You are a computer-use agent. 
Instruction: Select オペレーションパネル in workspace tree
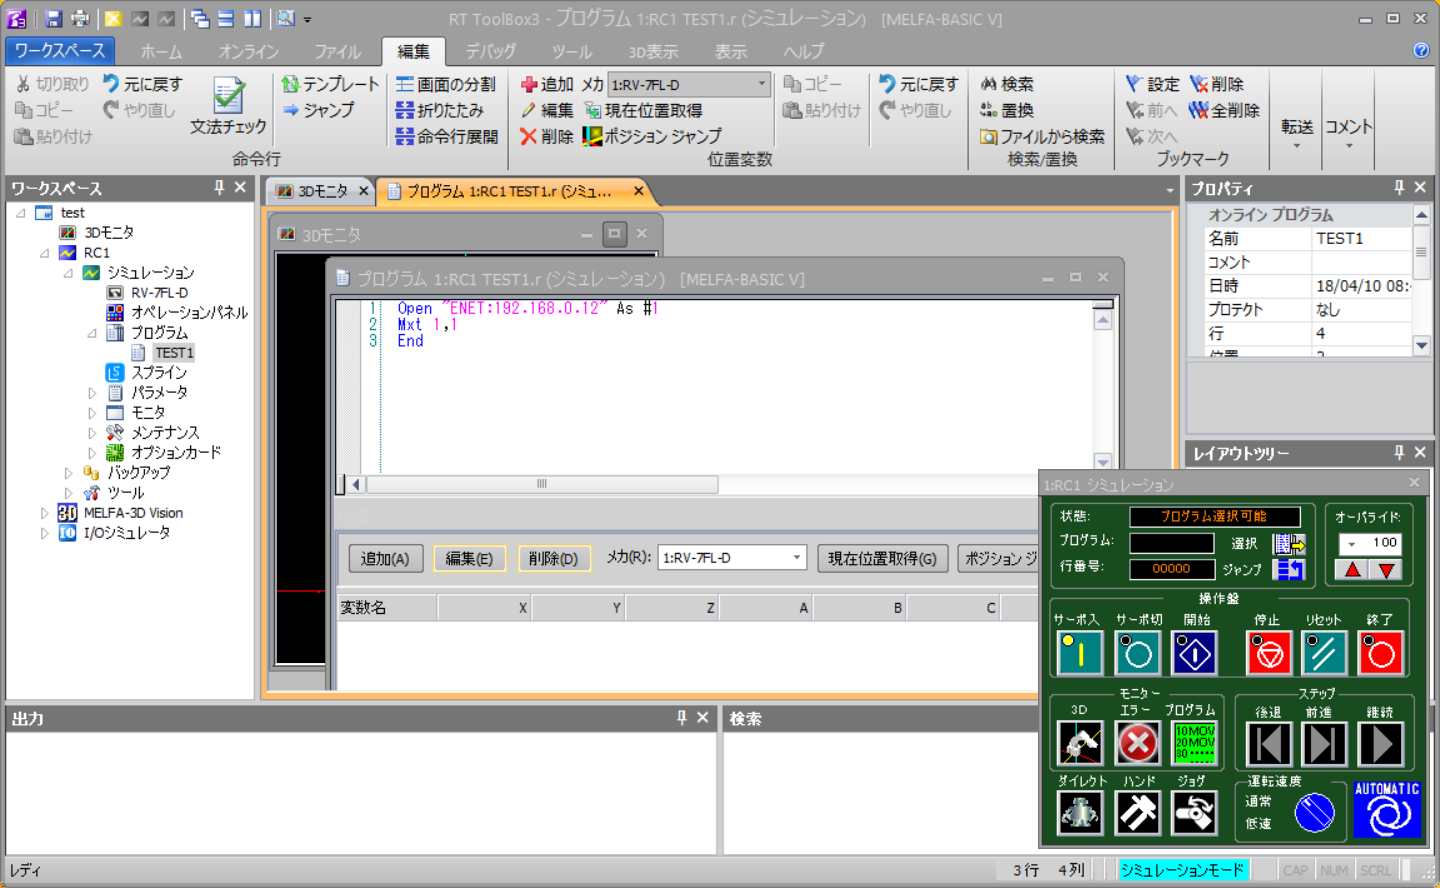pos(189,313)
